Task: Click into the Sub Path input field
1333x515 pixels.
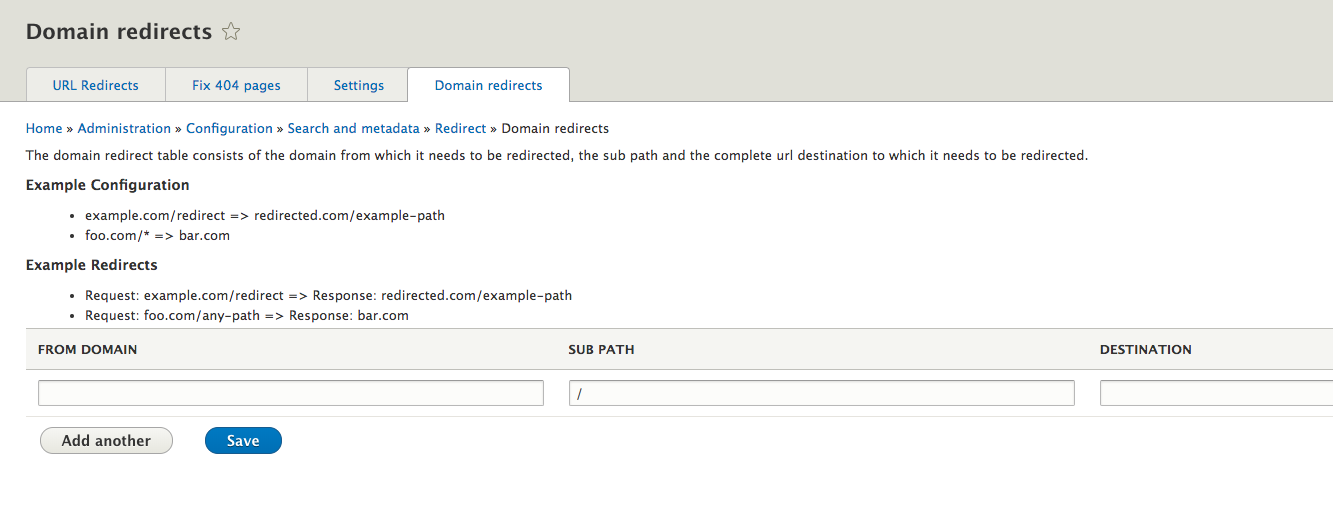Action: coord(821,393)
